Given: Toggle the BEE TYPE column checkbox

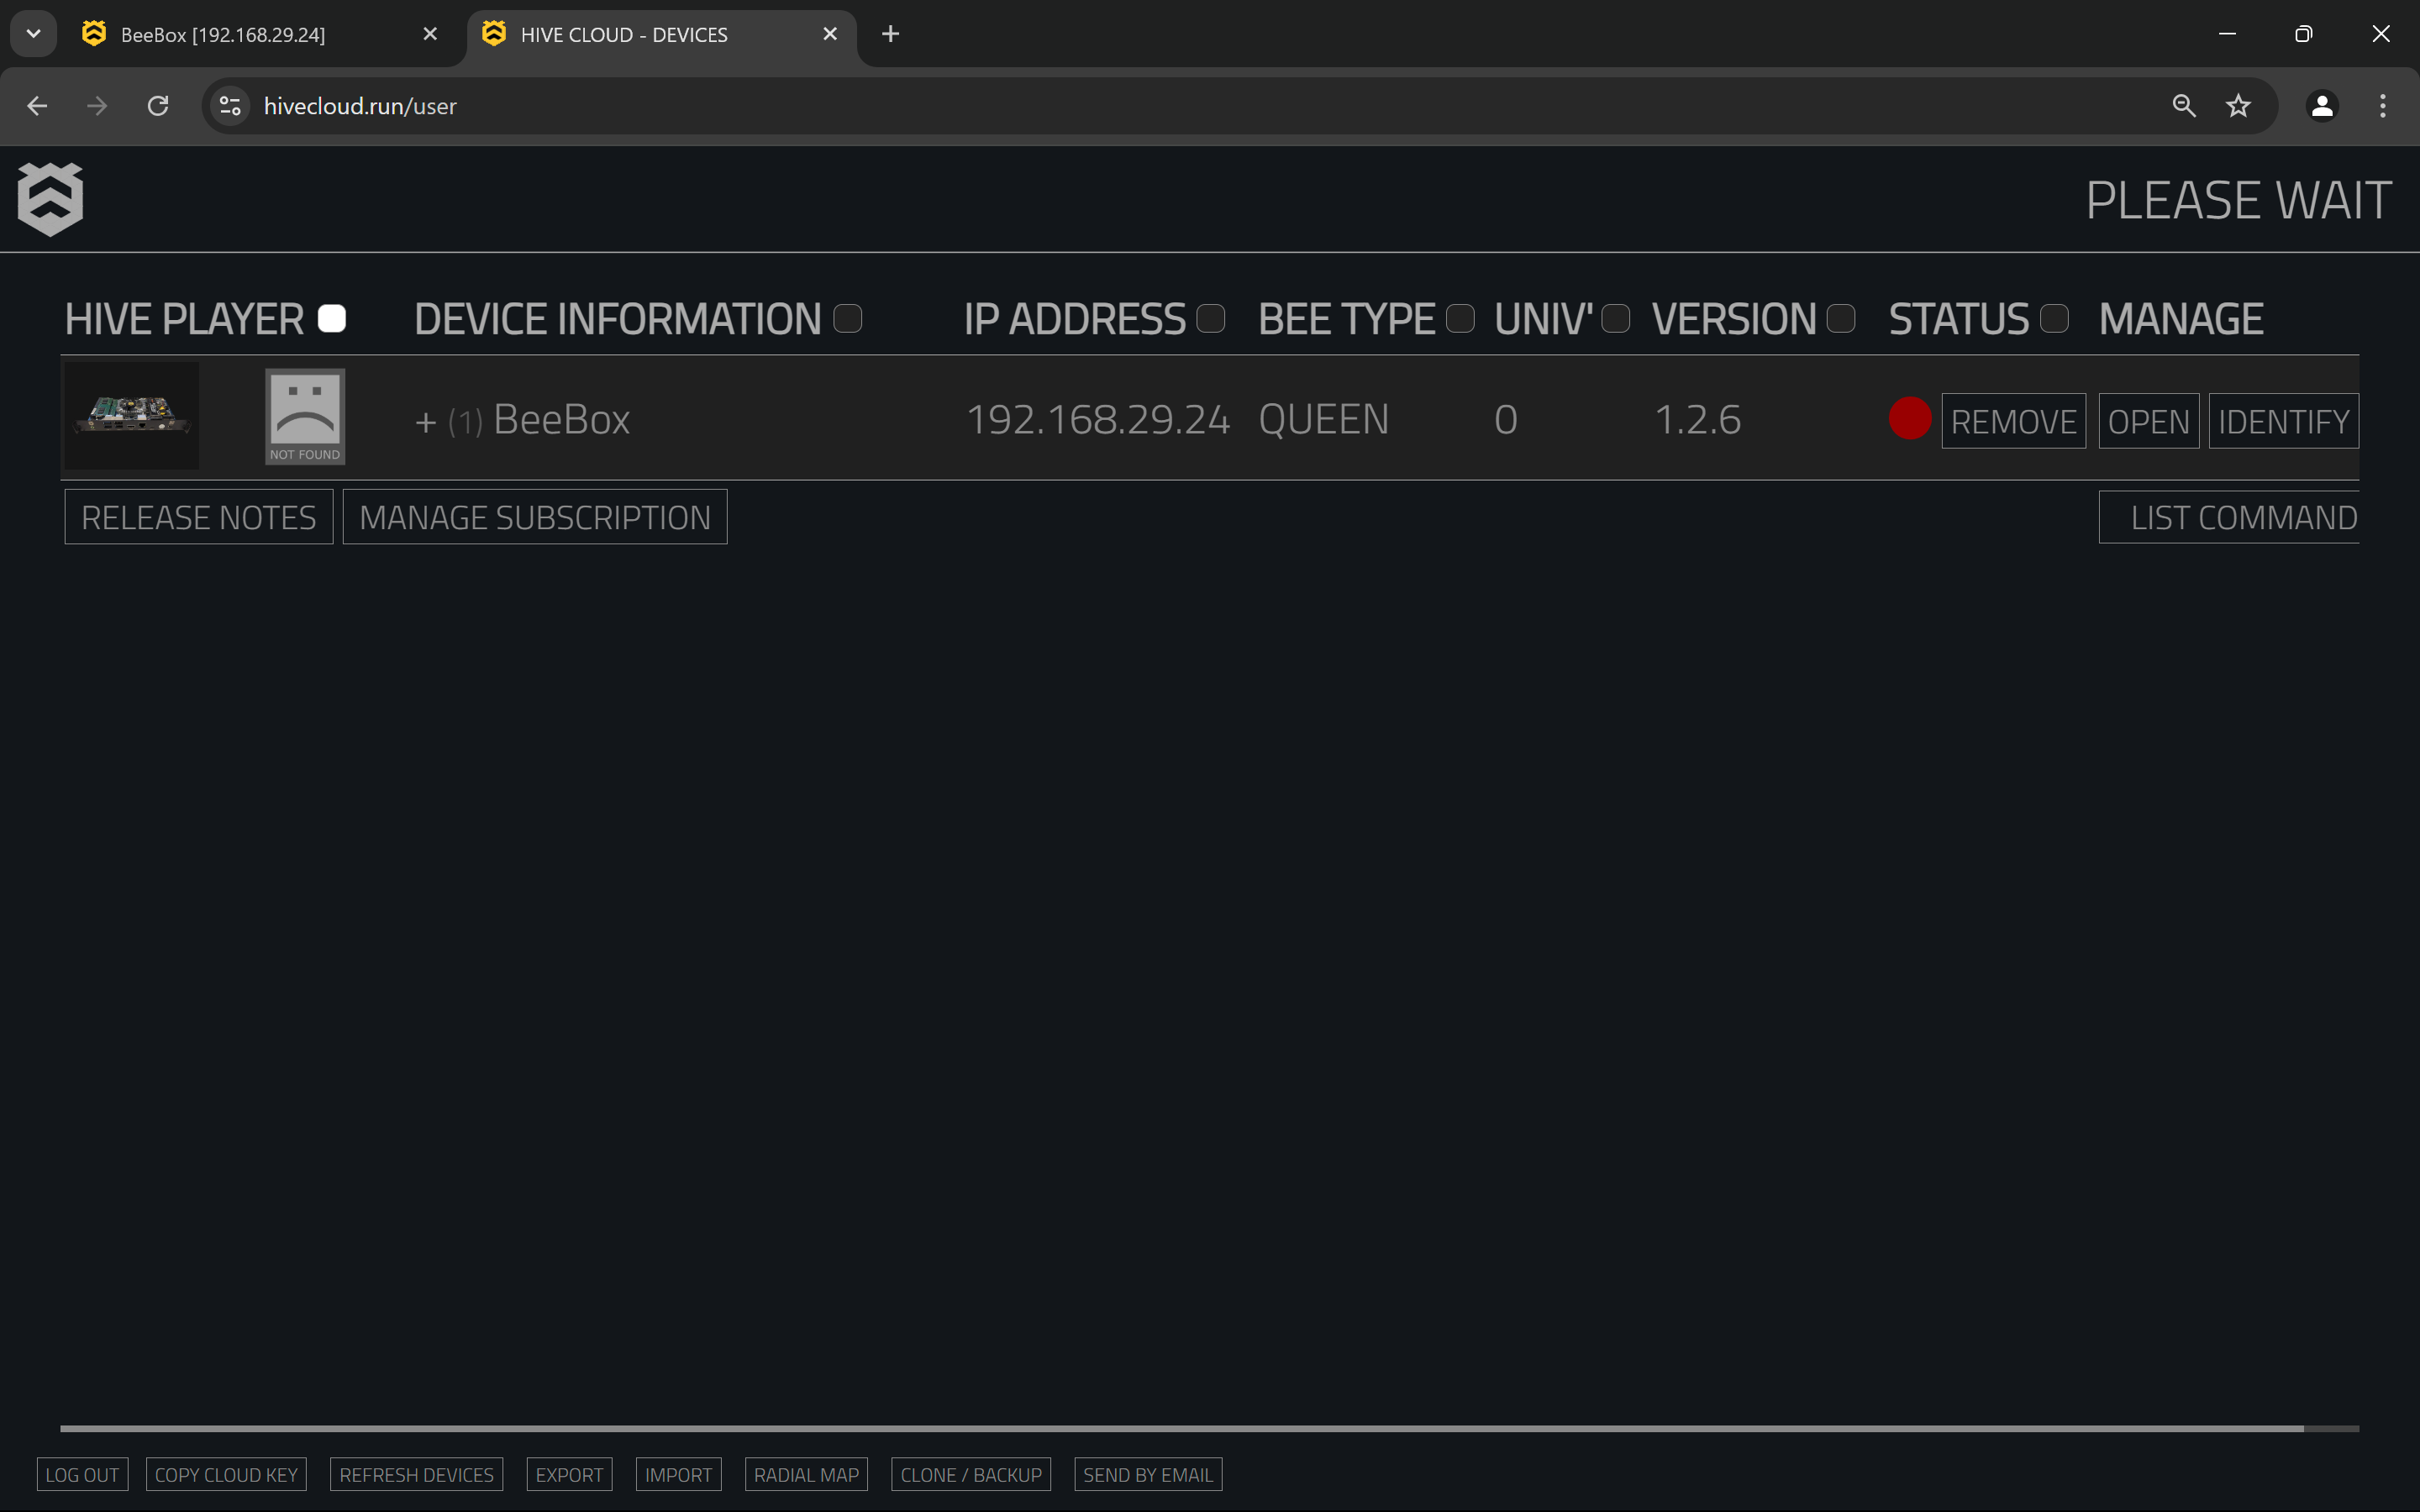Looking at the screenshot, I should [x=1460, y=319].
